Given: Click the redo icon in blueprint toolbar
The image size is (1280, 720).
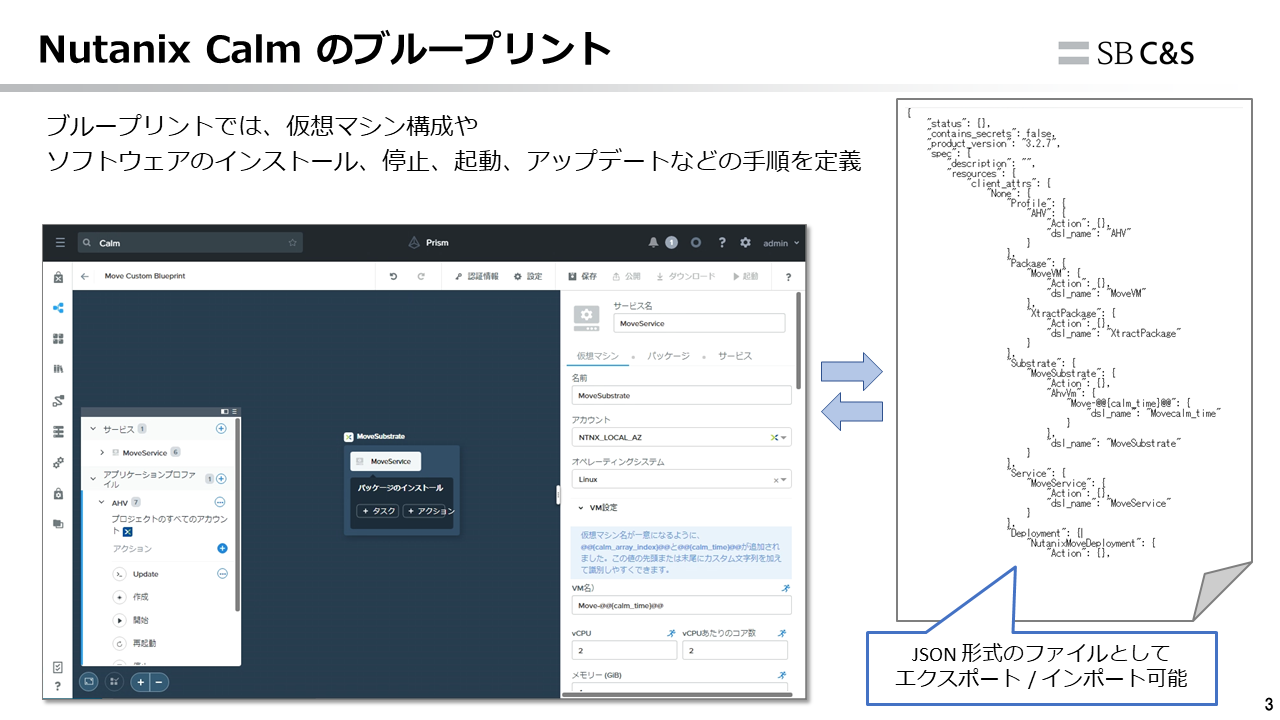Looking at the screenshot, I should point(421,276).
